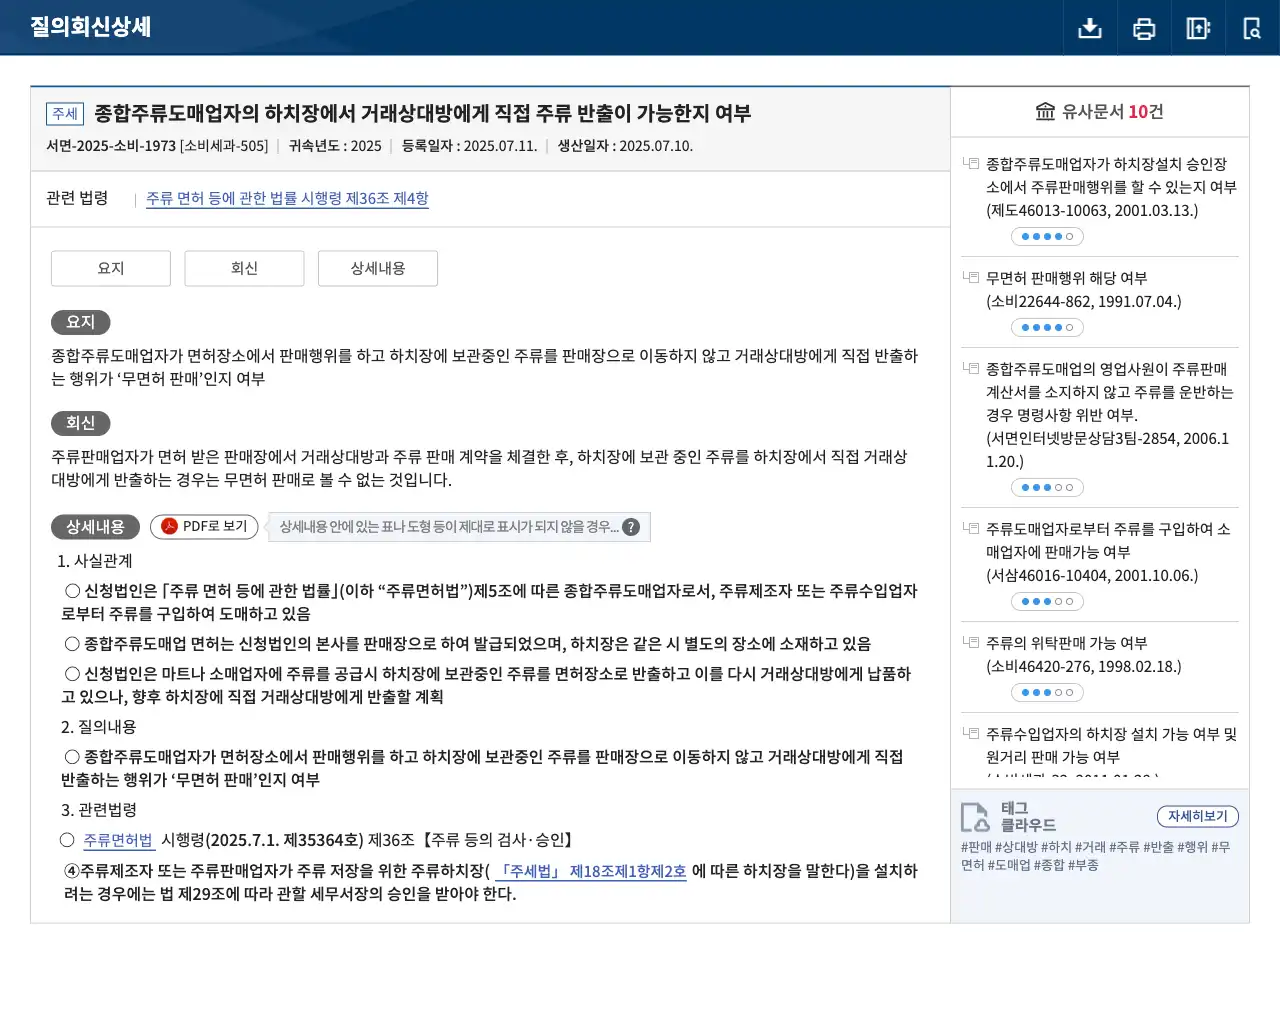Viewport: 1280px width, 1024px height.
Task: Click the arrow icon beside 종합주류도매업자가 하치장설치
Action: (x=970, y=163)
